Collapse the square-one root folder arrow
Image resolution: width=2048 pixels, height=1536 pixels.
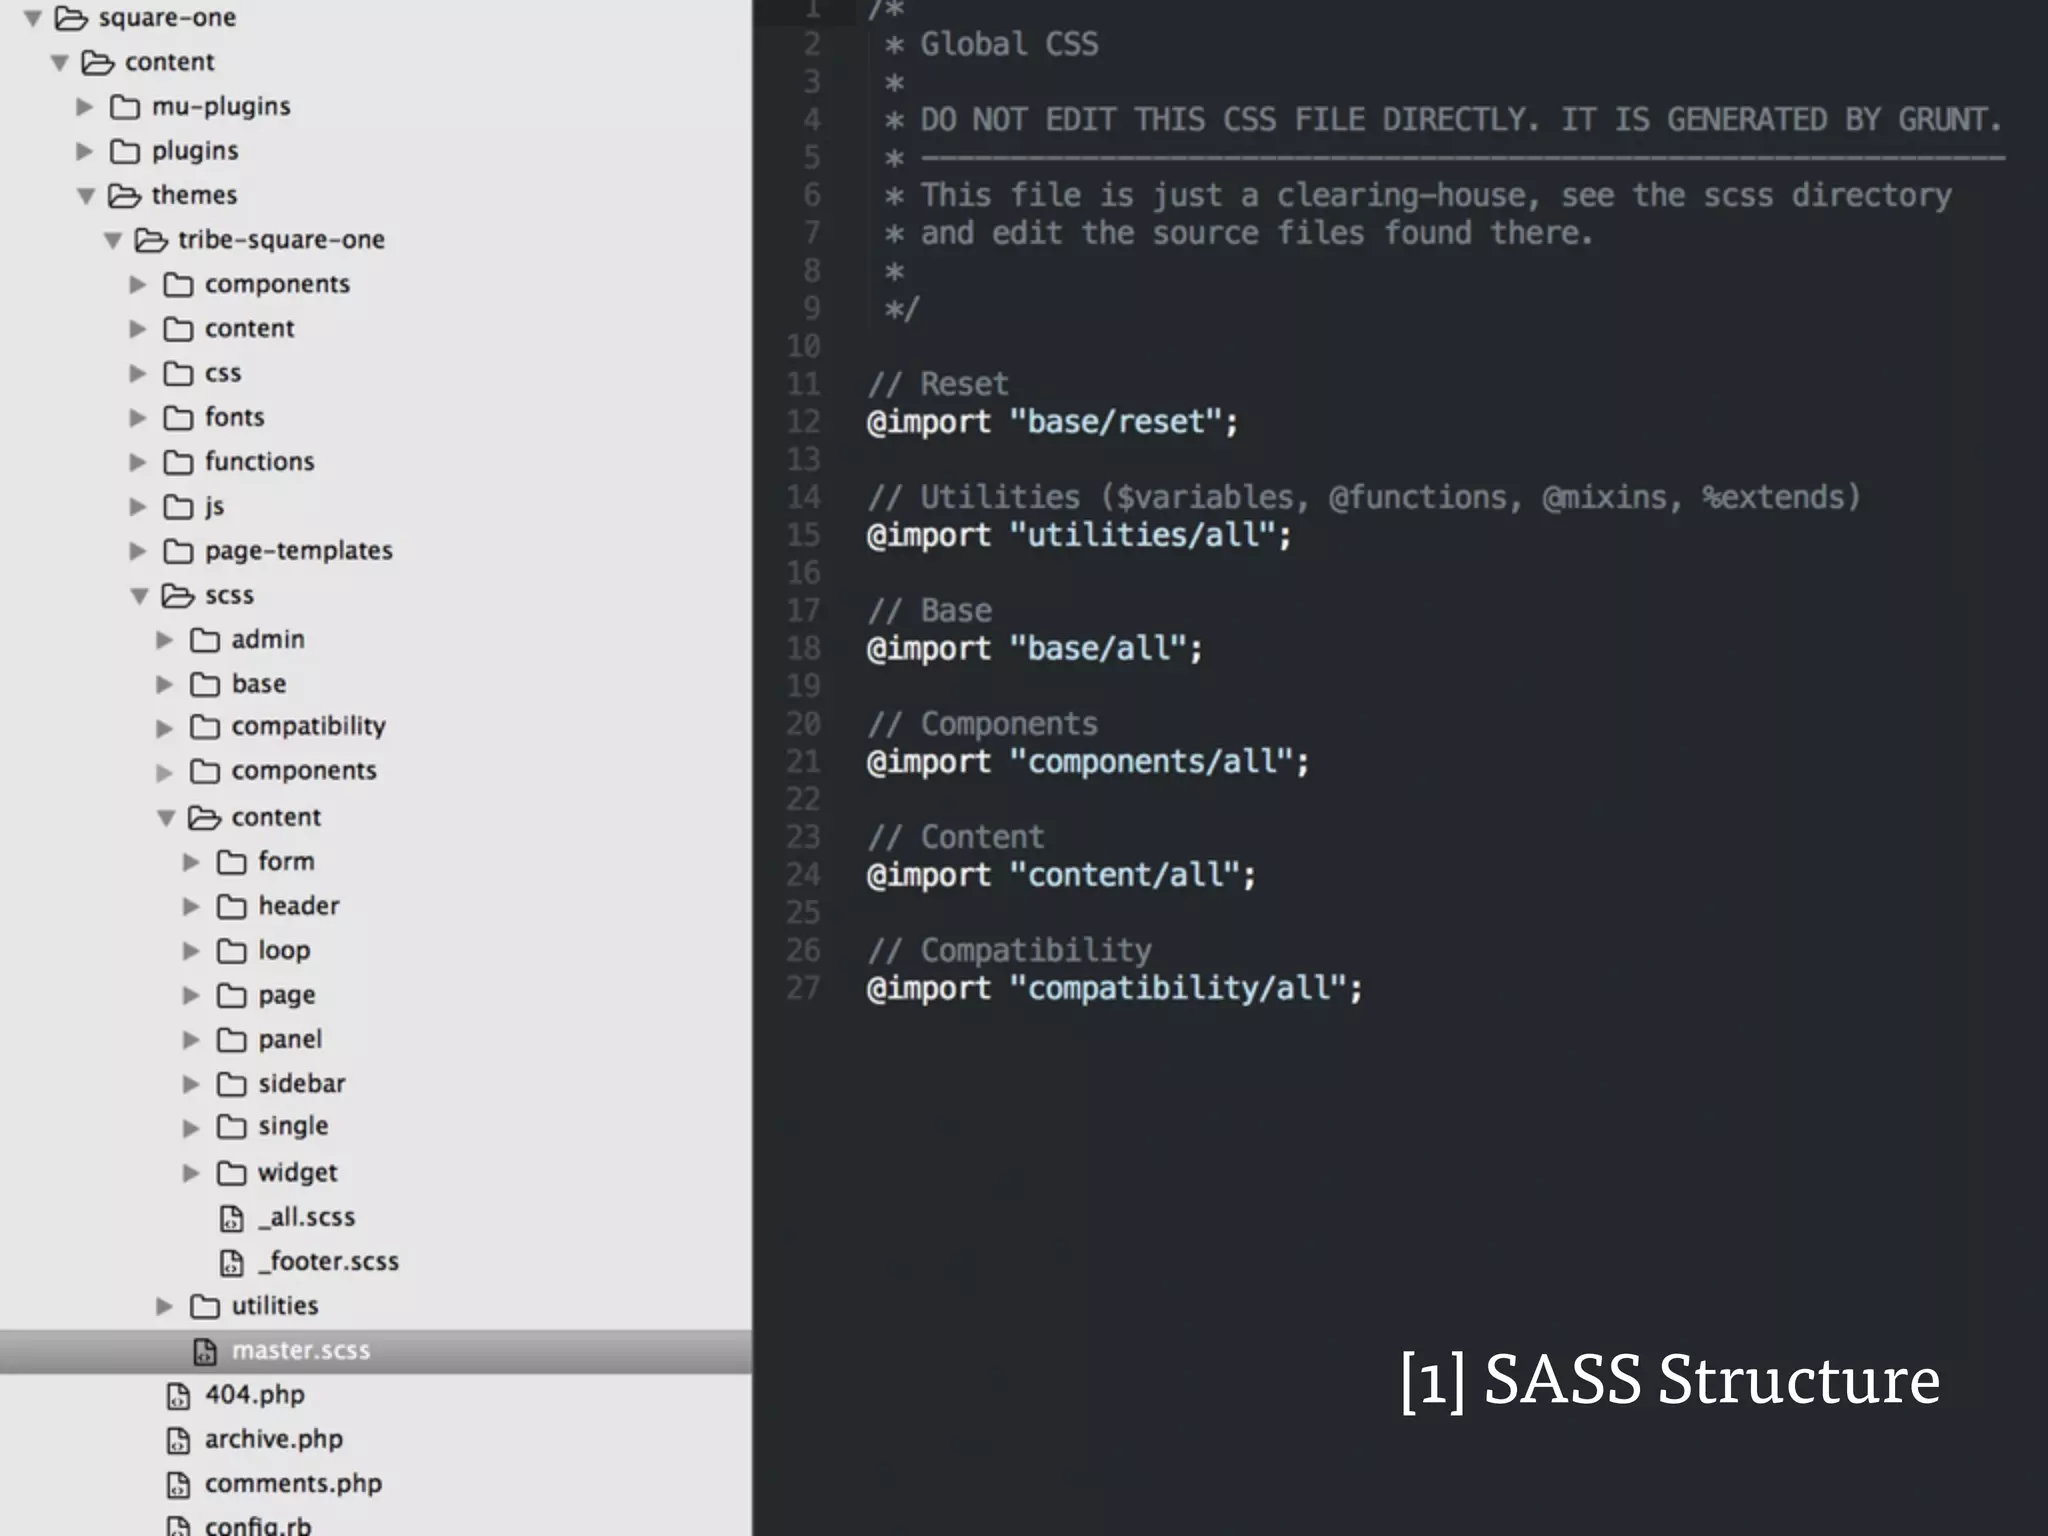(33, 18)
